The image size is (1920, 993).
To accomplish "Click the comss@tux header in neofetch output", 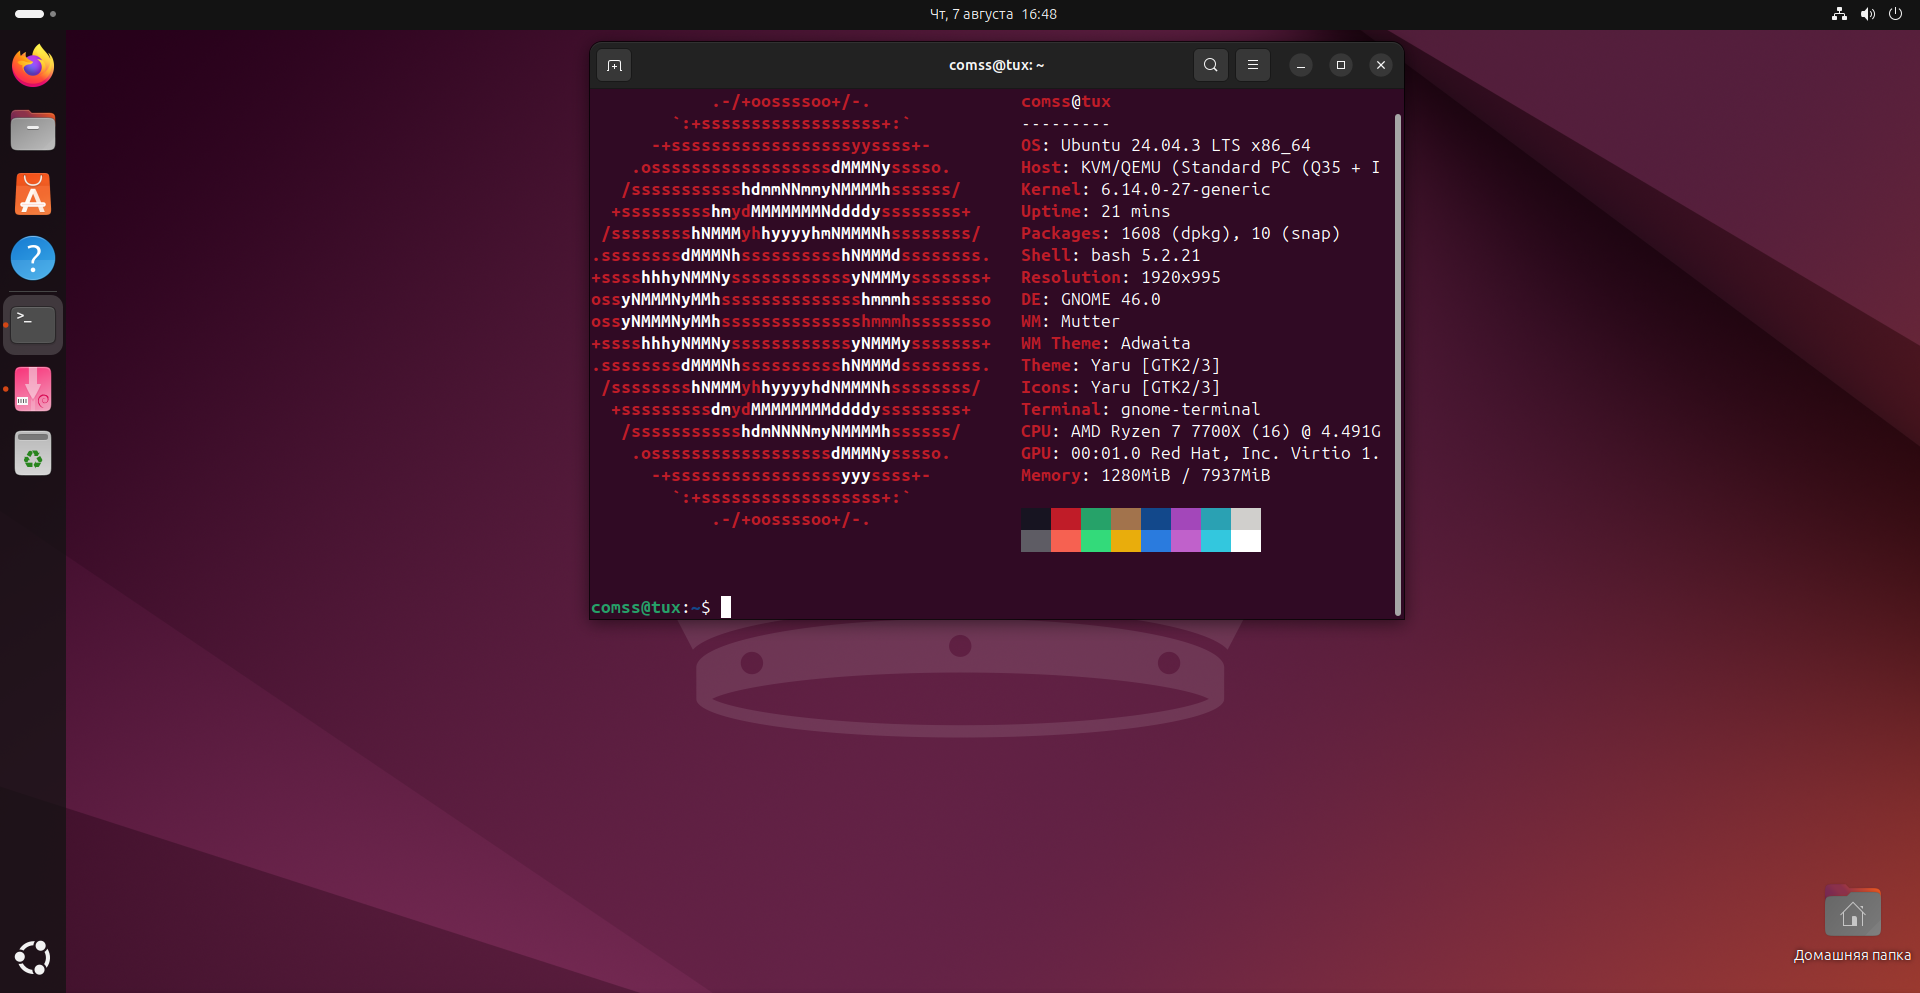I will 1066,101.
